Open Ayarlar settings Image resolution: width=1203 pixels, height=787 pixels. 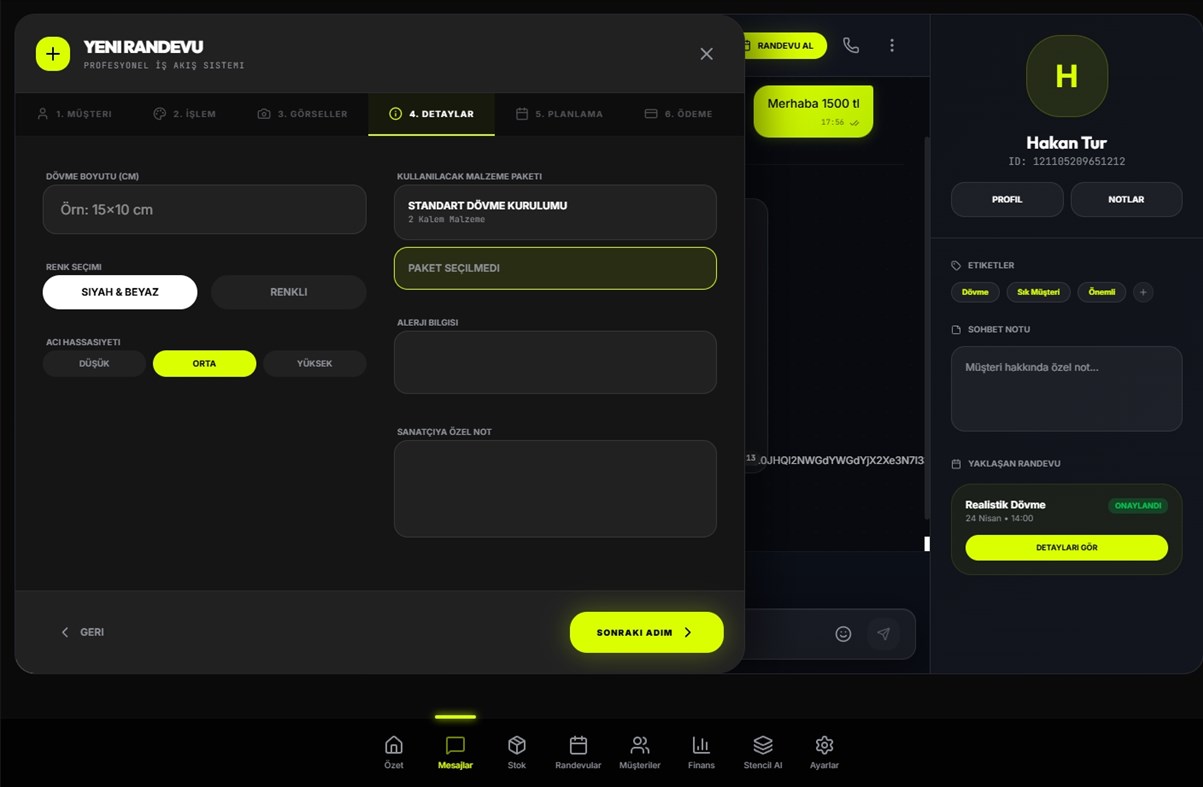click(x=824, y=752)
